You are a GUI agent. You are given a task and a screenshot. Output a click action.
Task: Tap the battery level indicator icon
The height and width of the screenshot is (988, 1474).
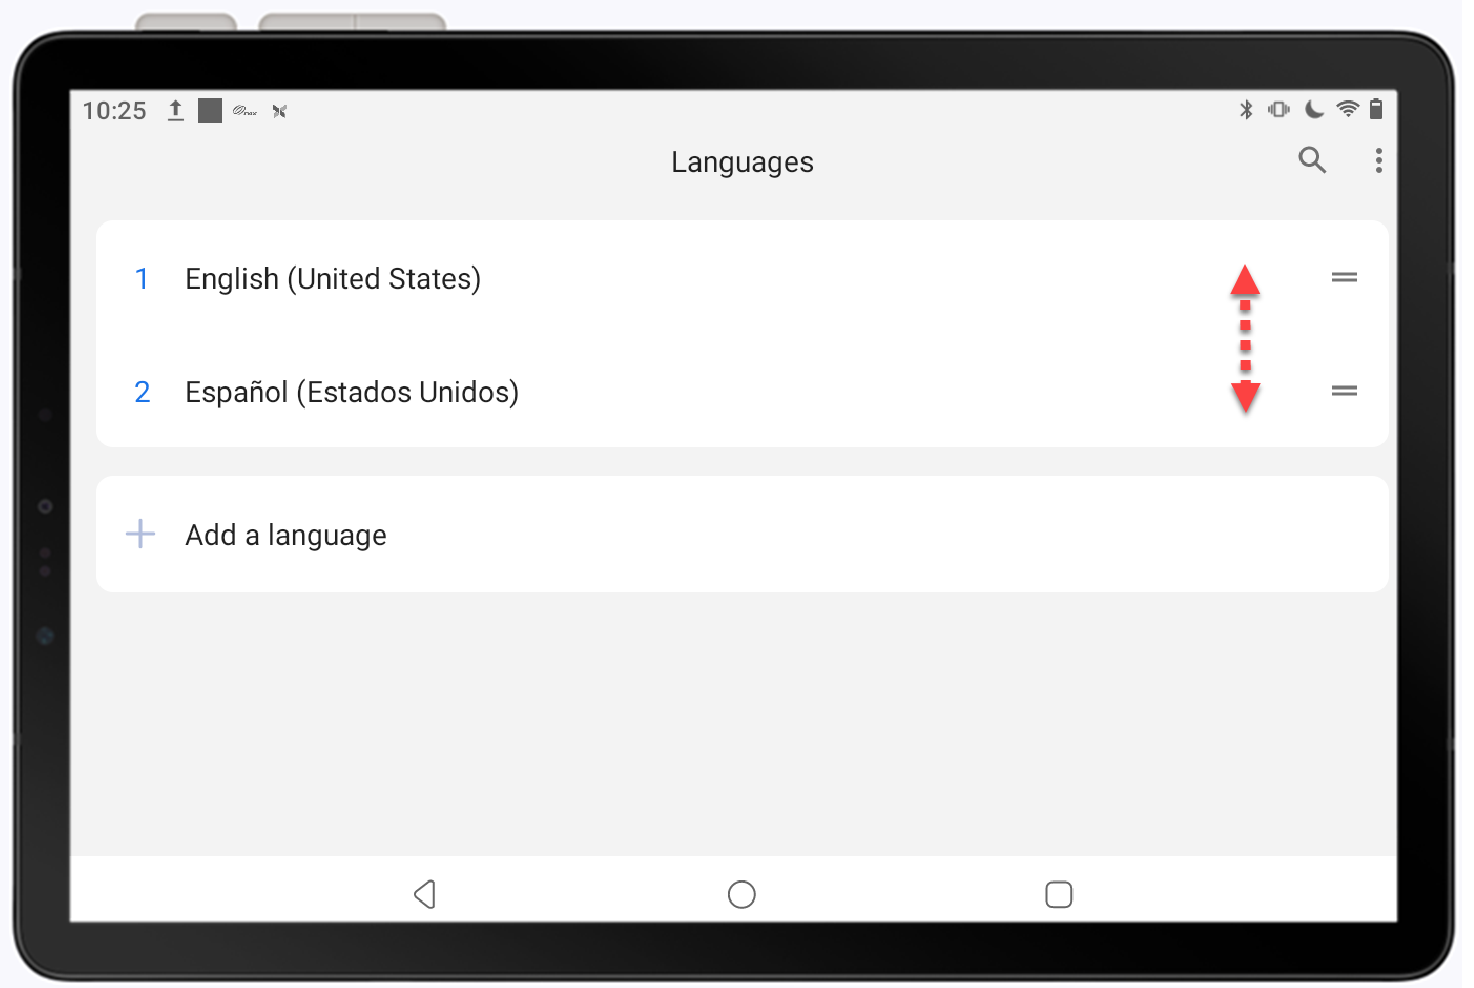coord(1377,110)
